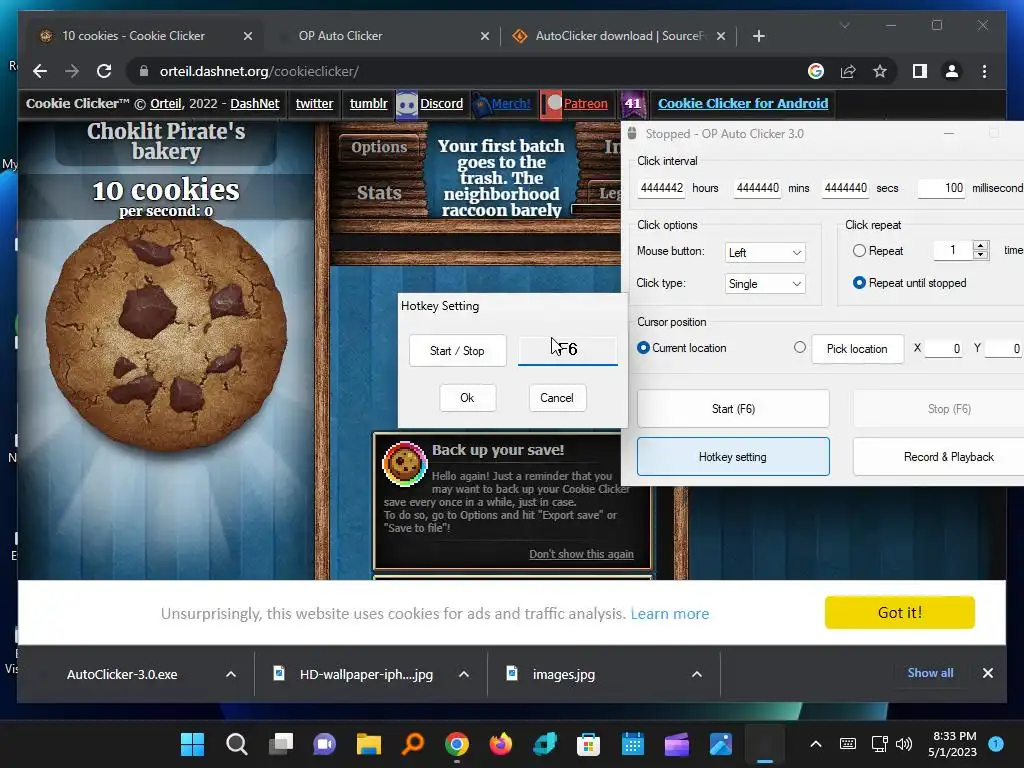This screenshot has height=768, width=1024.
Task: Click the milliseconds field showing 100
Action: click(941, 188)
